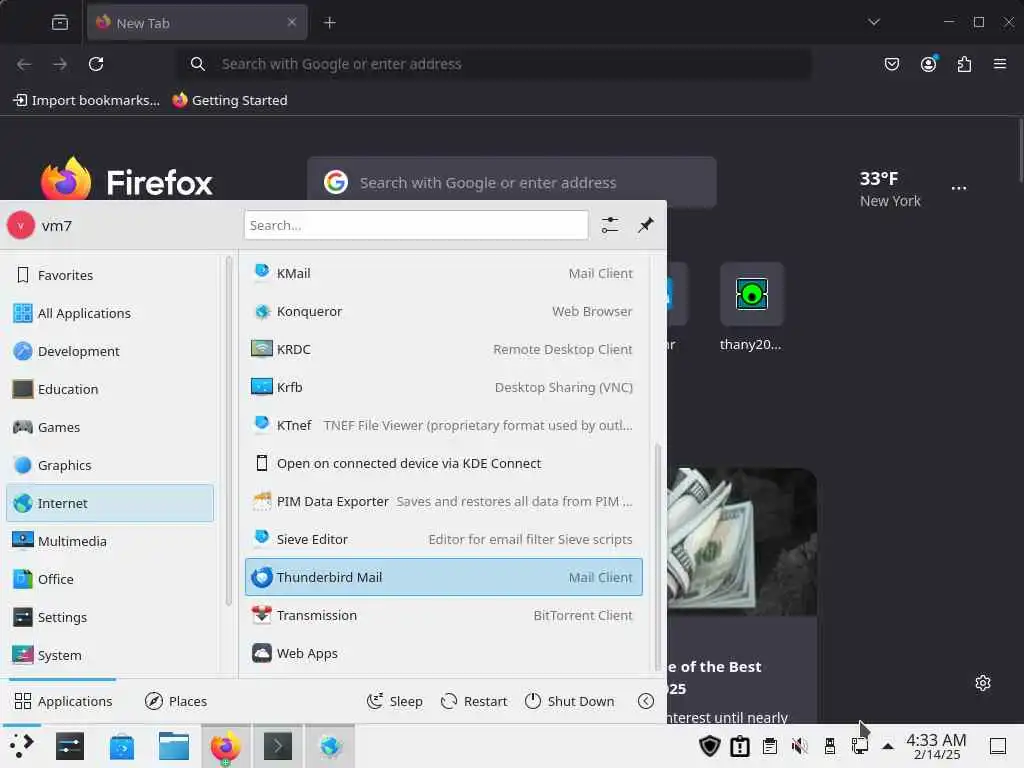Switch to the Places tab
1024x768 pixels.
click(x=176, y=701)
